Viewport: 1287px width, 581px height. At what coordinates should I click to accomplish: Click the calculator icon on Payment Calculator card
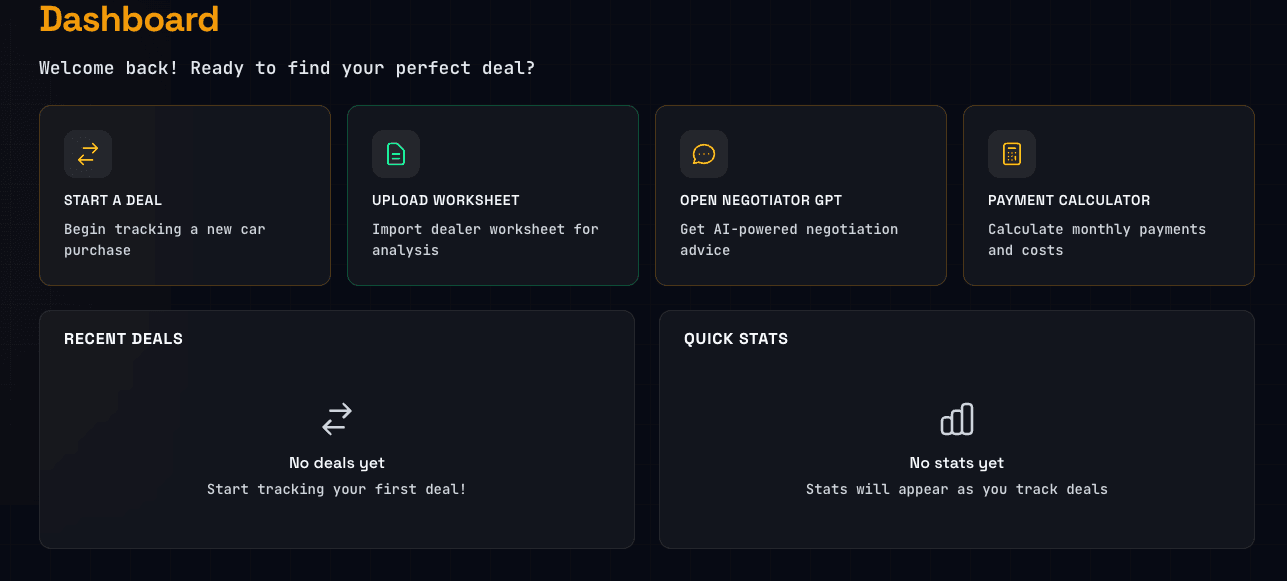pos(1012,154)
